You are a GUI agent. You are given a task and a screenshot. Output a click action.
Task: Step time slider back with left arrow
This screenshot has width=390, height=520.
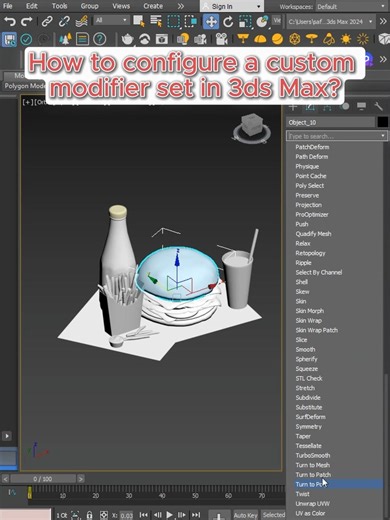click(5, 479)
